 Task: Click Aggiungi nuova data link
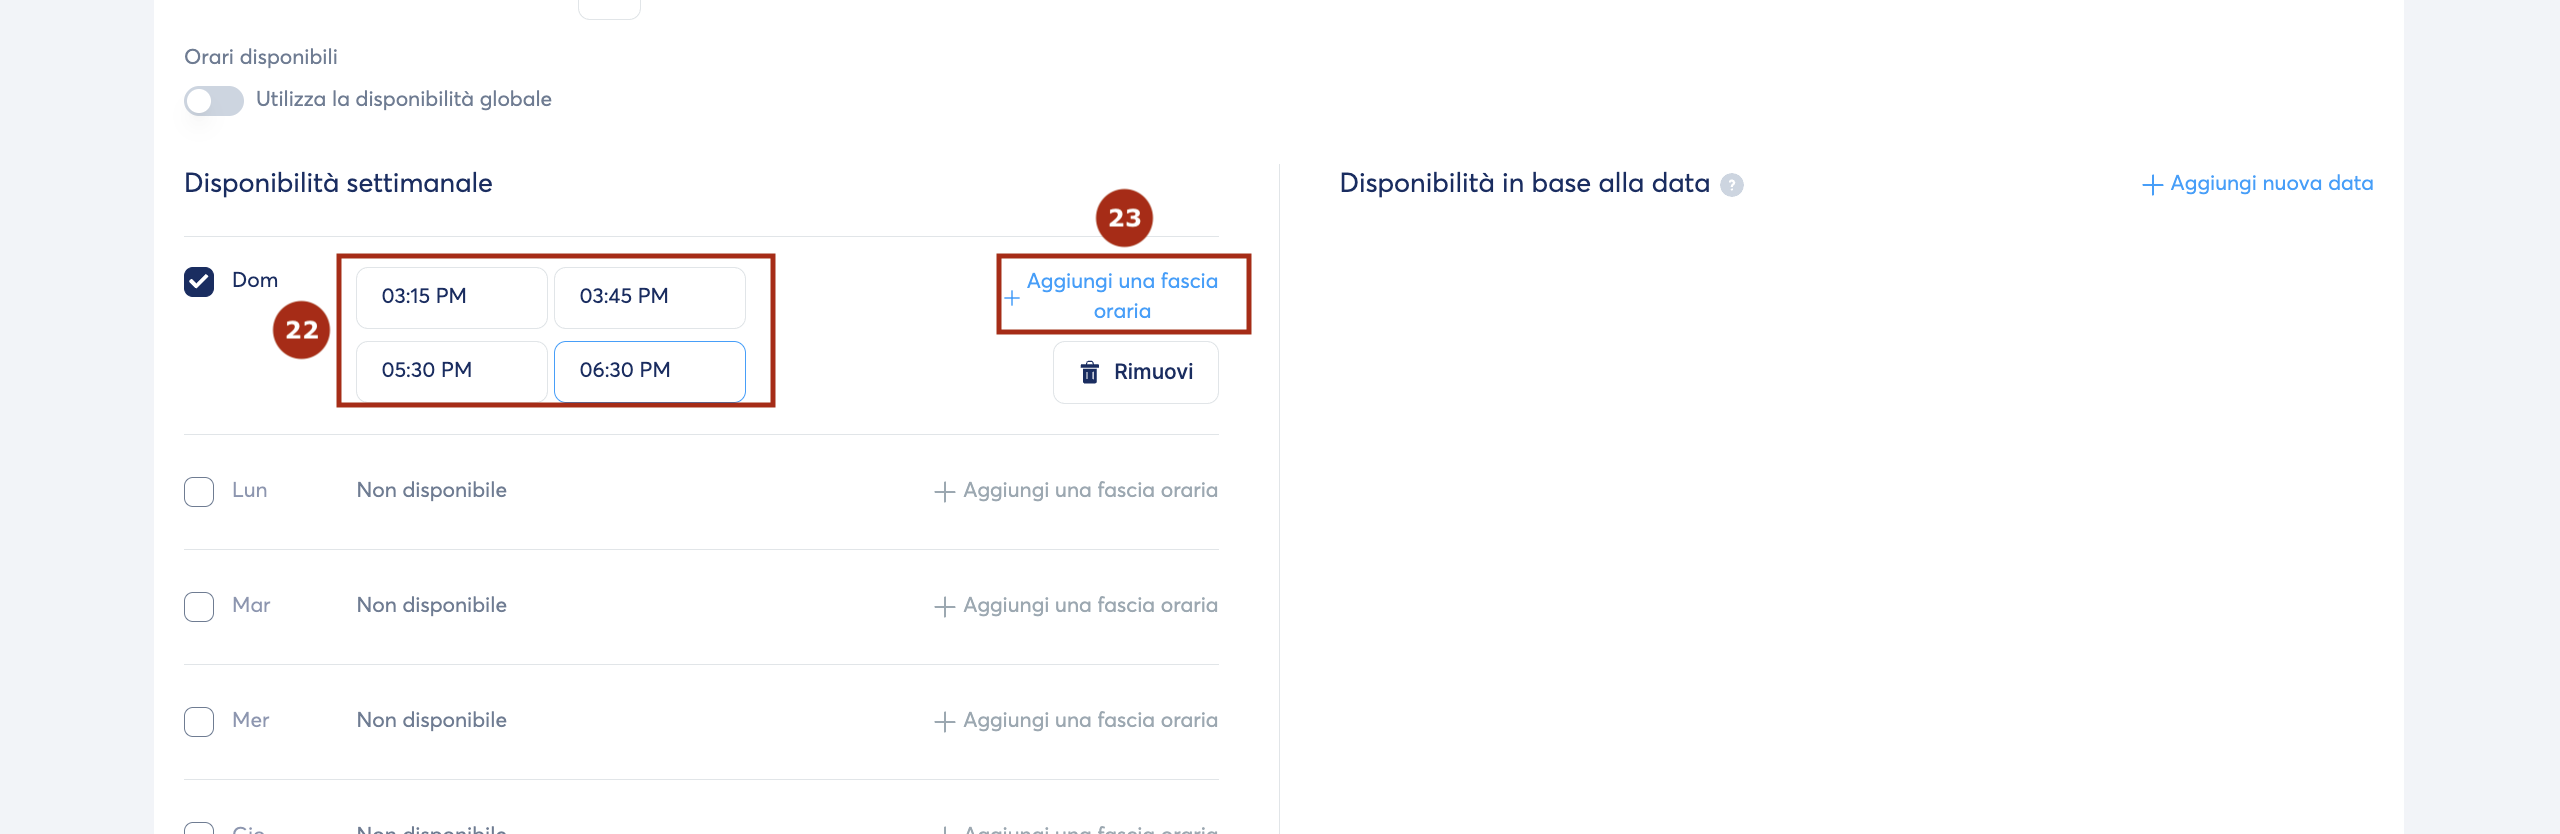click(2258, 184)
